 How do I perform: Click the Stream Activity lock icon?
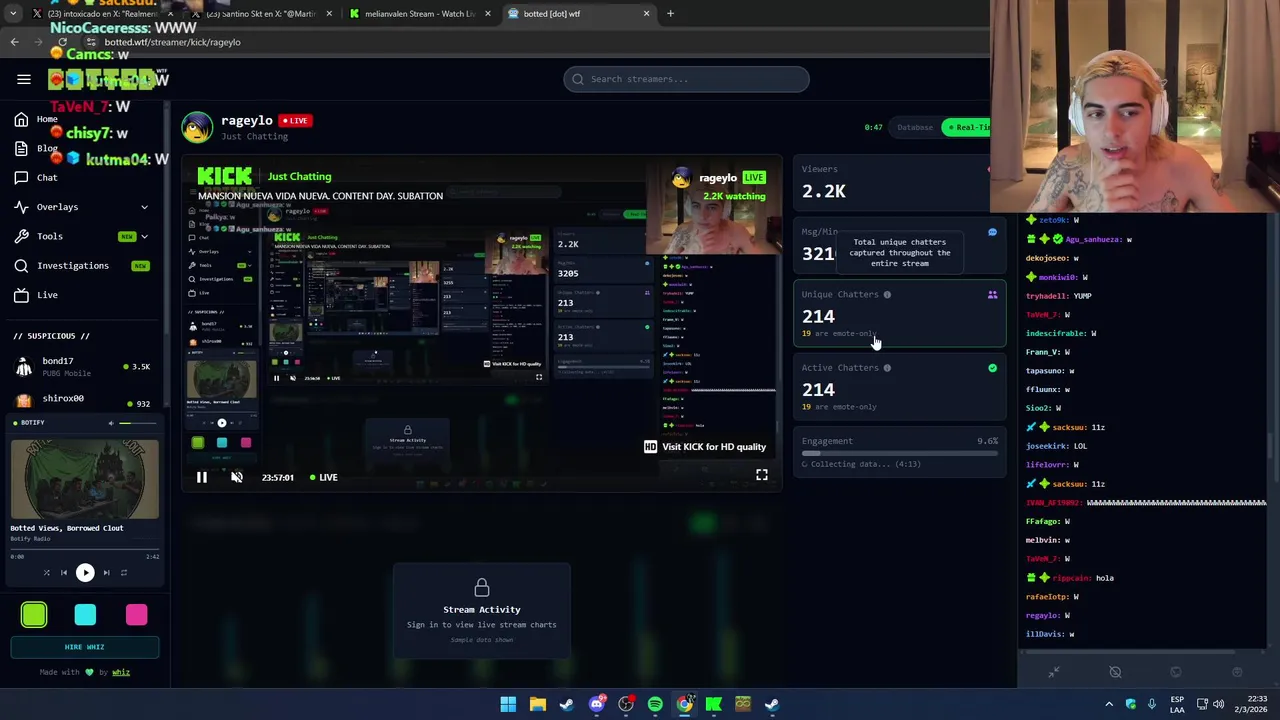(482, 587)
